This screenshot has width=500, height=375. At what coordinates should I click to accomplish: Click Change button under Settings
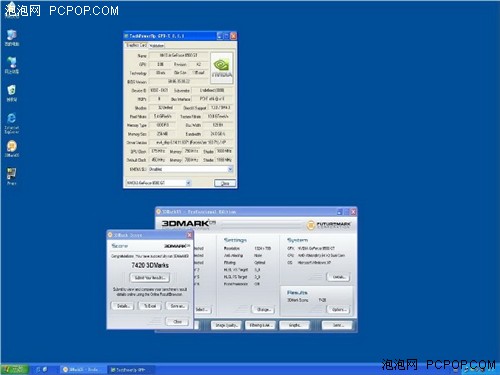[263, 310]
